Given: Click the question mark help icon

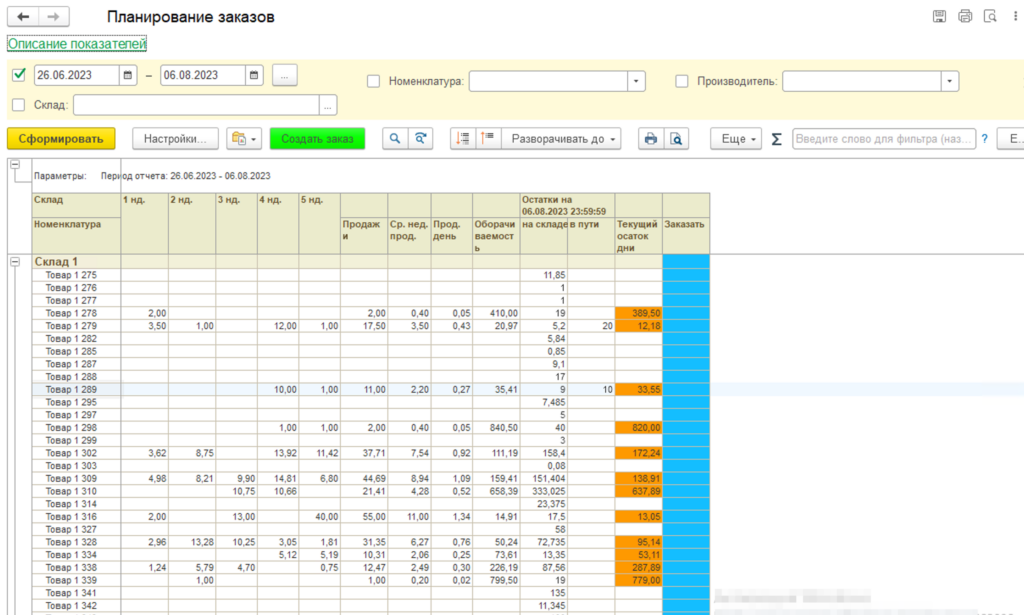Looking at the screenshot, I should pyautogui.click(x=984, y=138).
